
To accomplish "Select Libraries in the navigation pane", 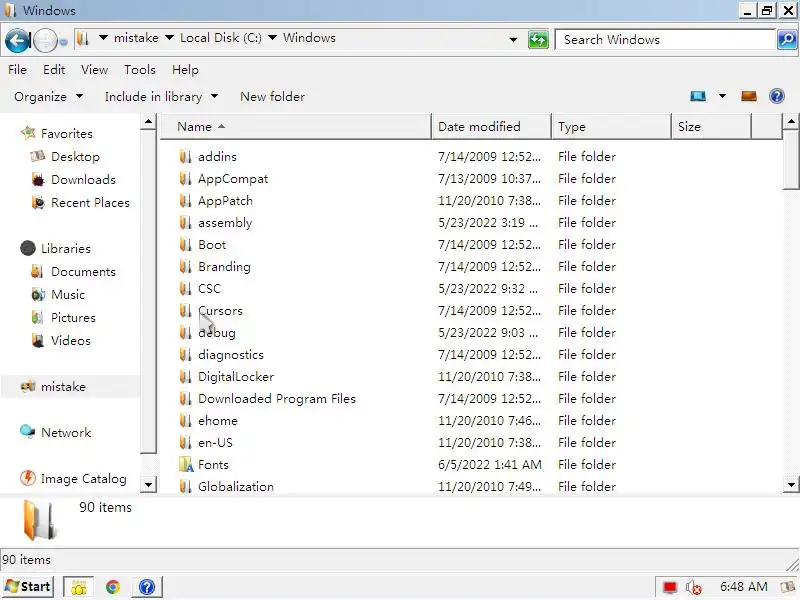I will coord(66,248).
